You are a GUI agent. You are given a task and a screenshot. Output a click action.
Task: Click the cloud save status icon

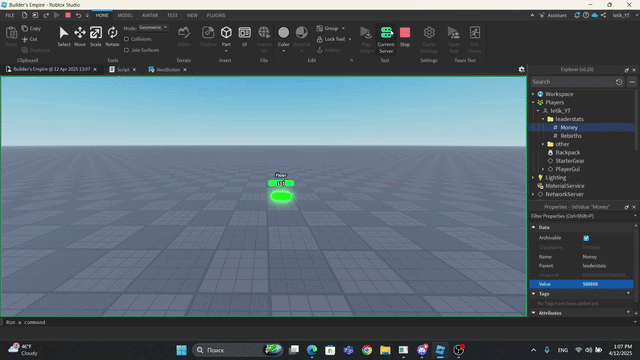point(595,15)
